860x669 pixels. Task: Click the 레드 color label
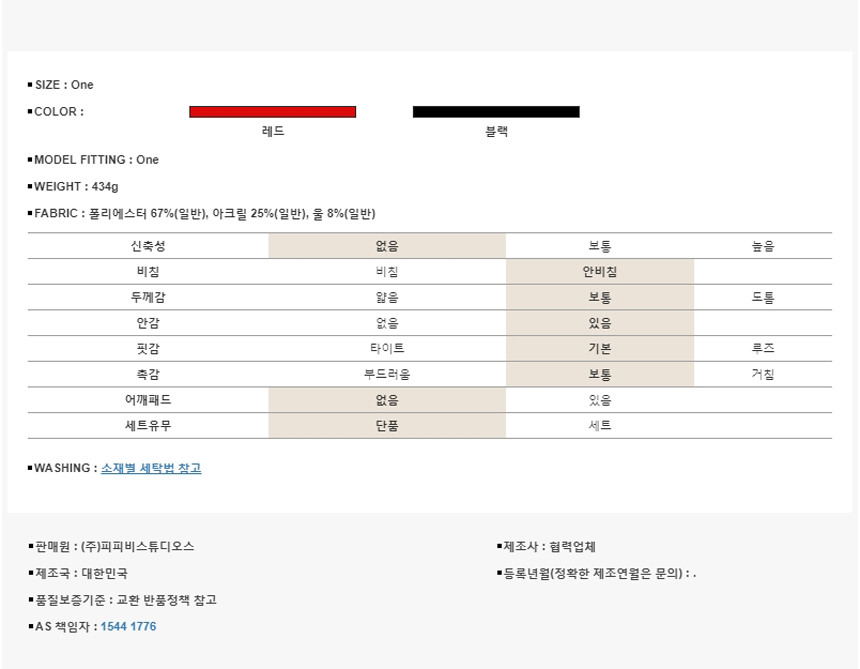(272, 132)
